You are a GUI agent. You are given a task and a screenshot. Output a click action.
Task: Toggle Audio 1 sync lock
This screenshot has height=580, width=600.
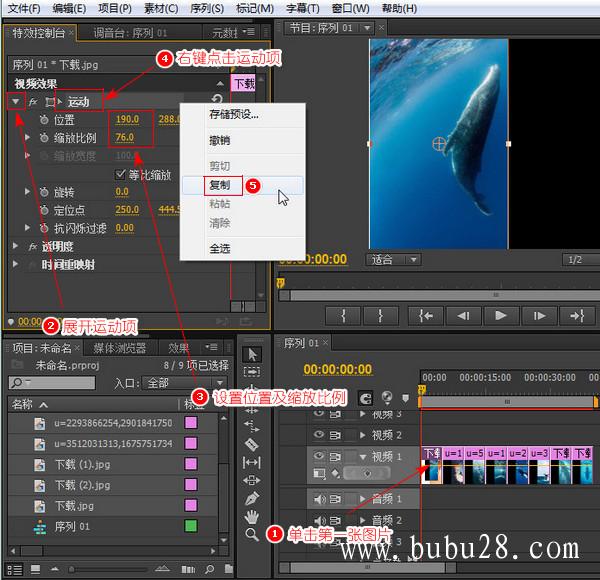tap(335, 499)
